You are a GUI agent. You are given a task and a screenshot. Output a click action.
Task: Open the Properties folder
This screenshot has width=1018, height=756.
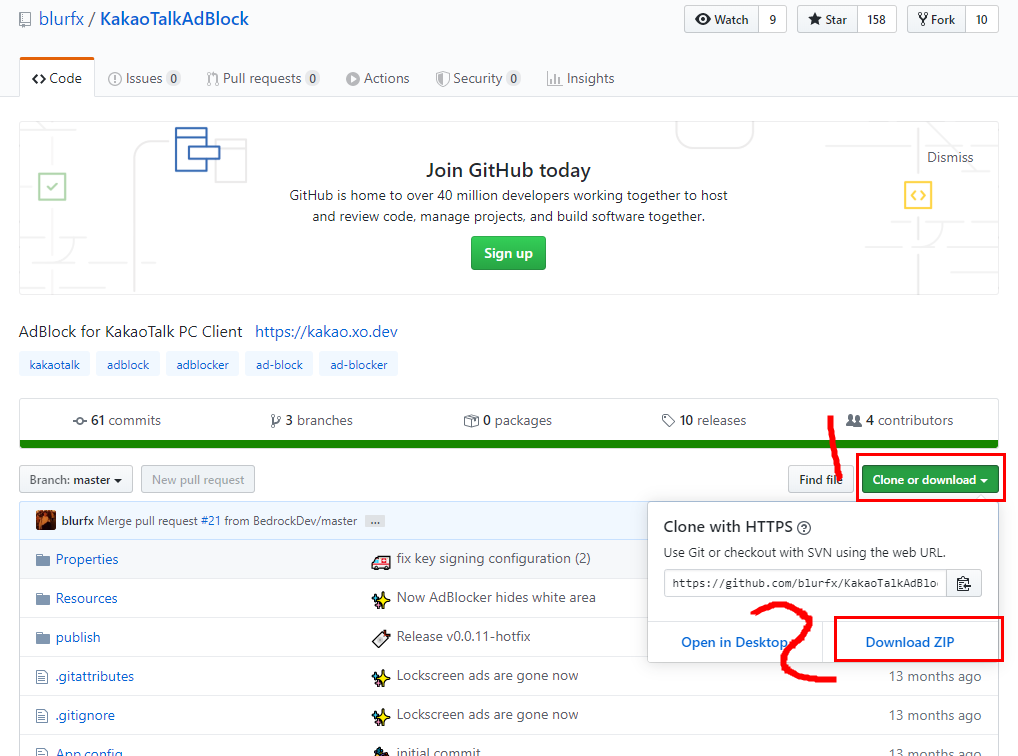coord(87,559)
